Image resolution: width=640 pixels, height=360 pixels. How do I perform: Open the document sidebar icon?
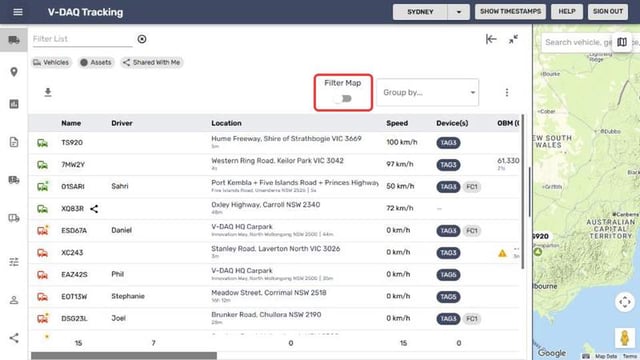[x=14, y=142]
